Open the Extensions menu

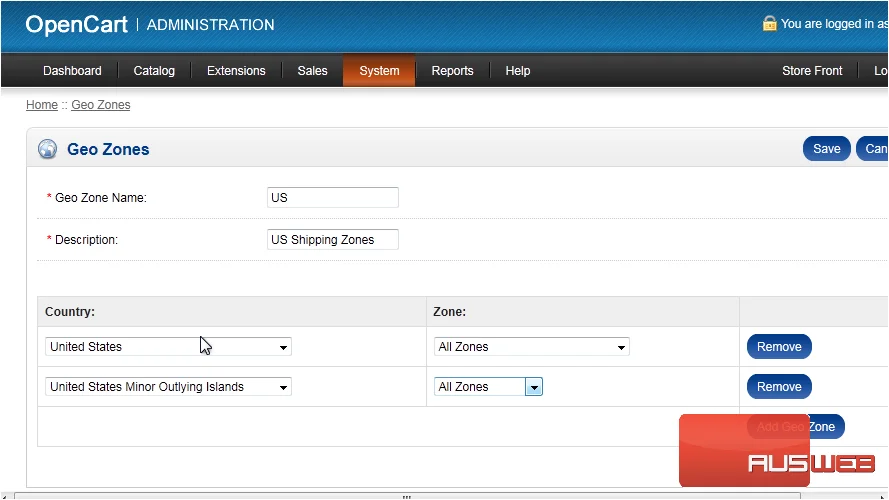236,71
